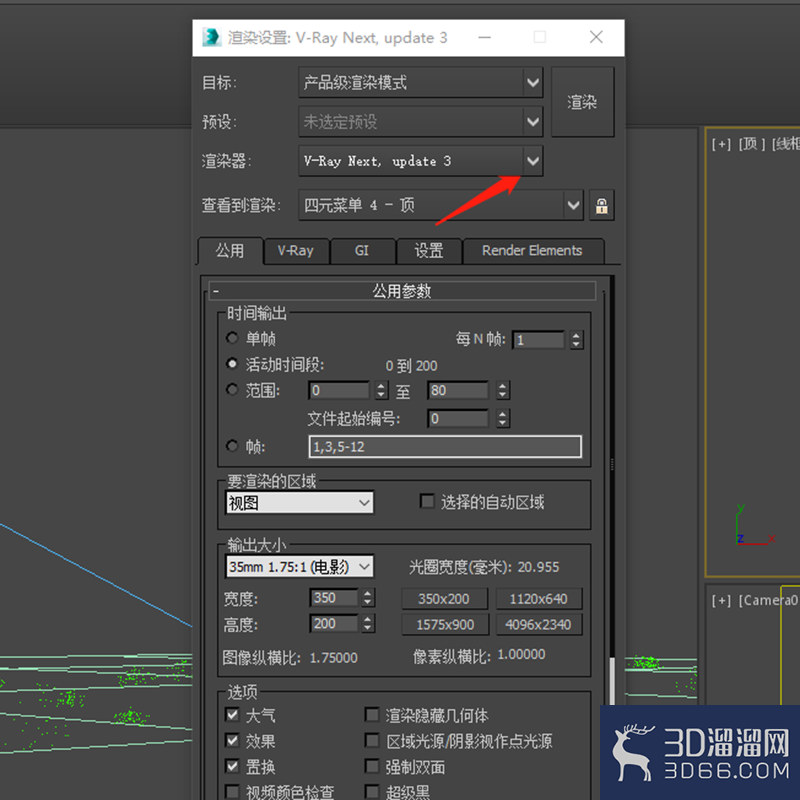Toggle the 置换 checkbox
The height and width of the screenshot is (800, 800).
pyautogui.click(x=232, y=766)
